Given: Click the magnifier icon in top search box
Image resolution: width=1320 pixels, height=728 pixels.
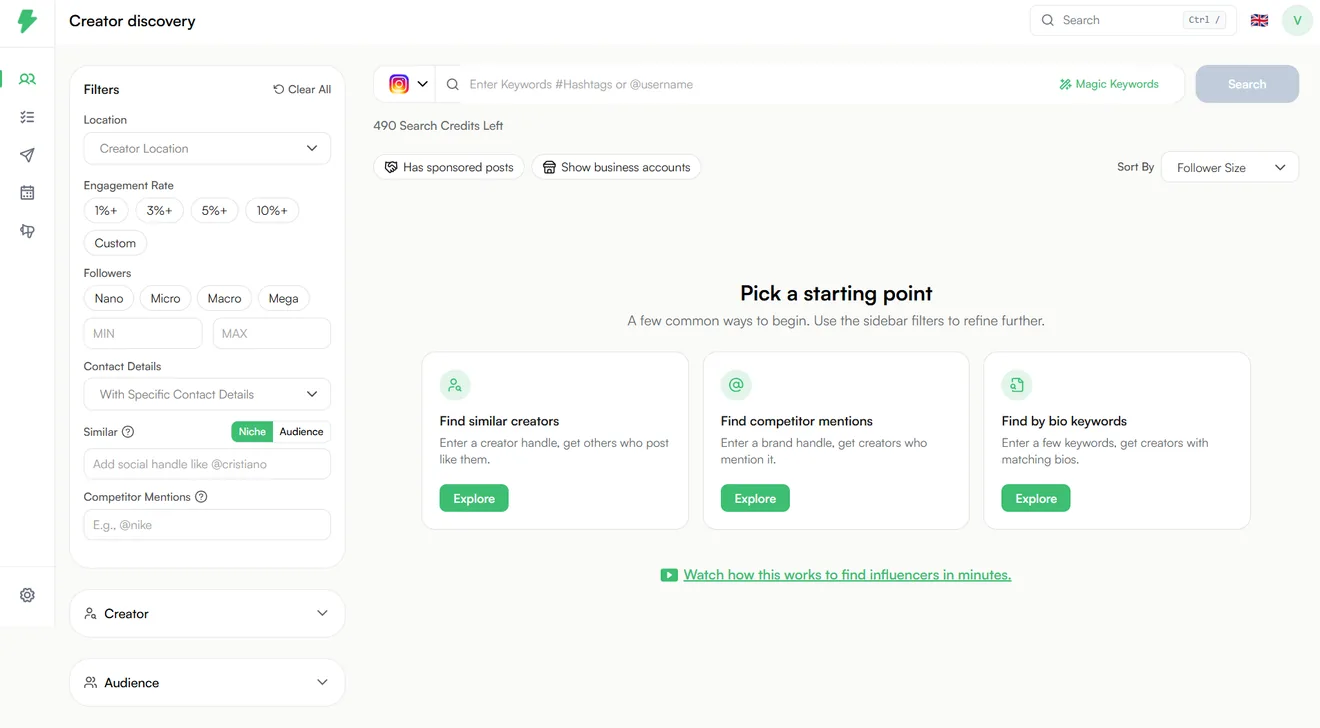Looking at the screenshot, I should pos(1048,20).
